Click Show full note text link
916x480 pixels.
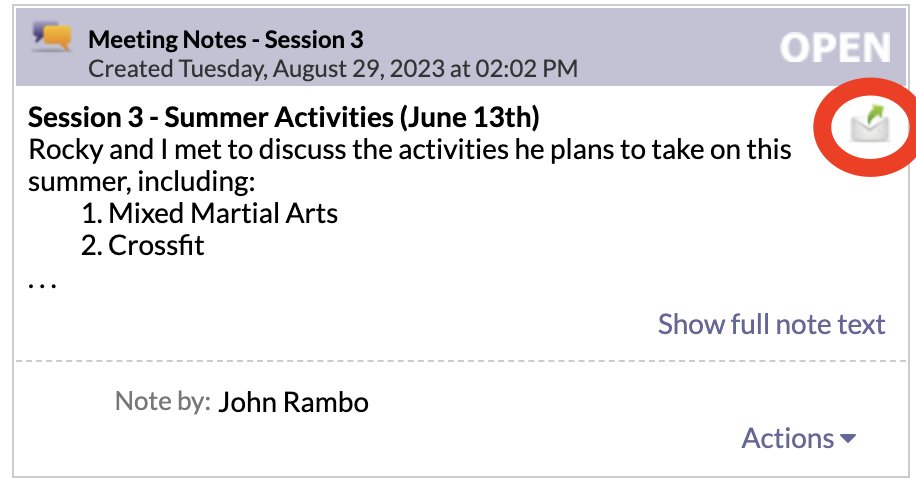[x=772, y=324]
